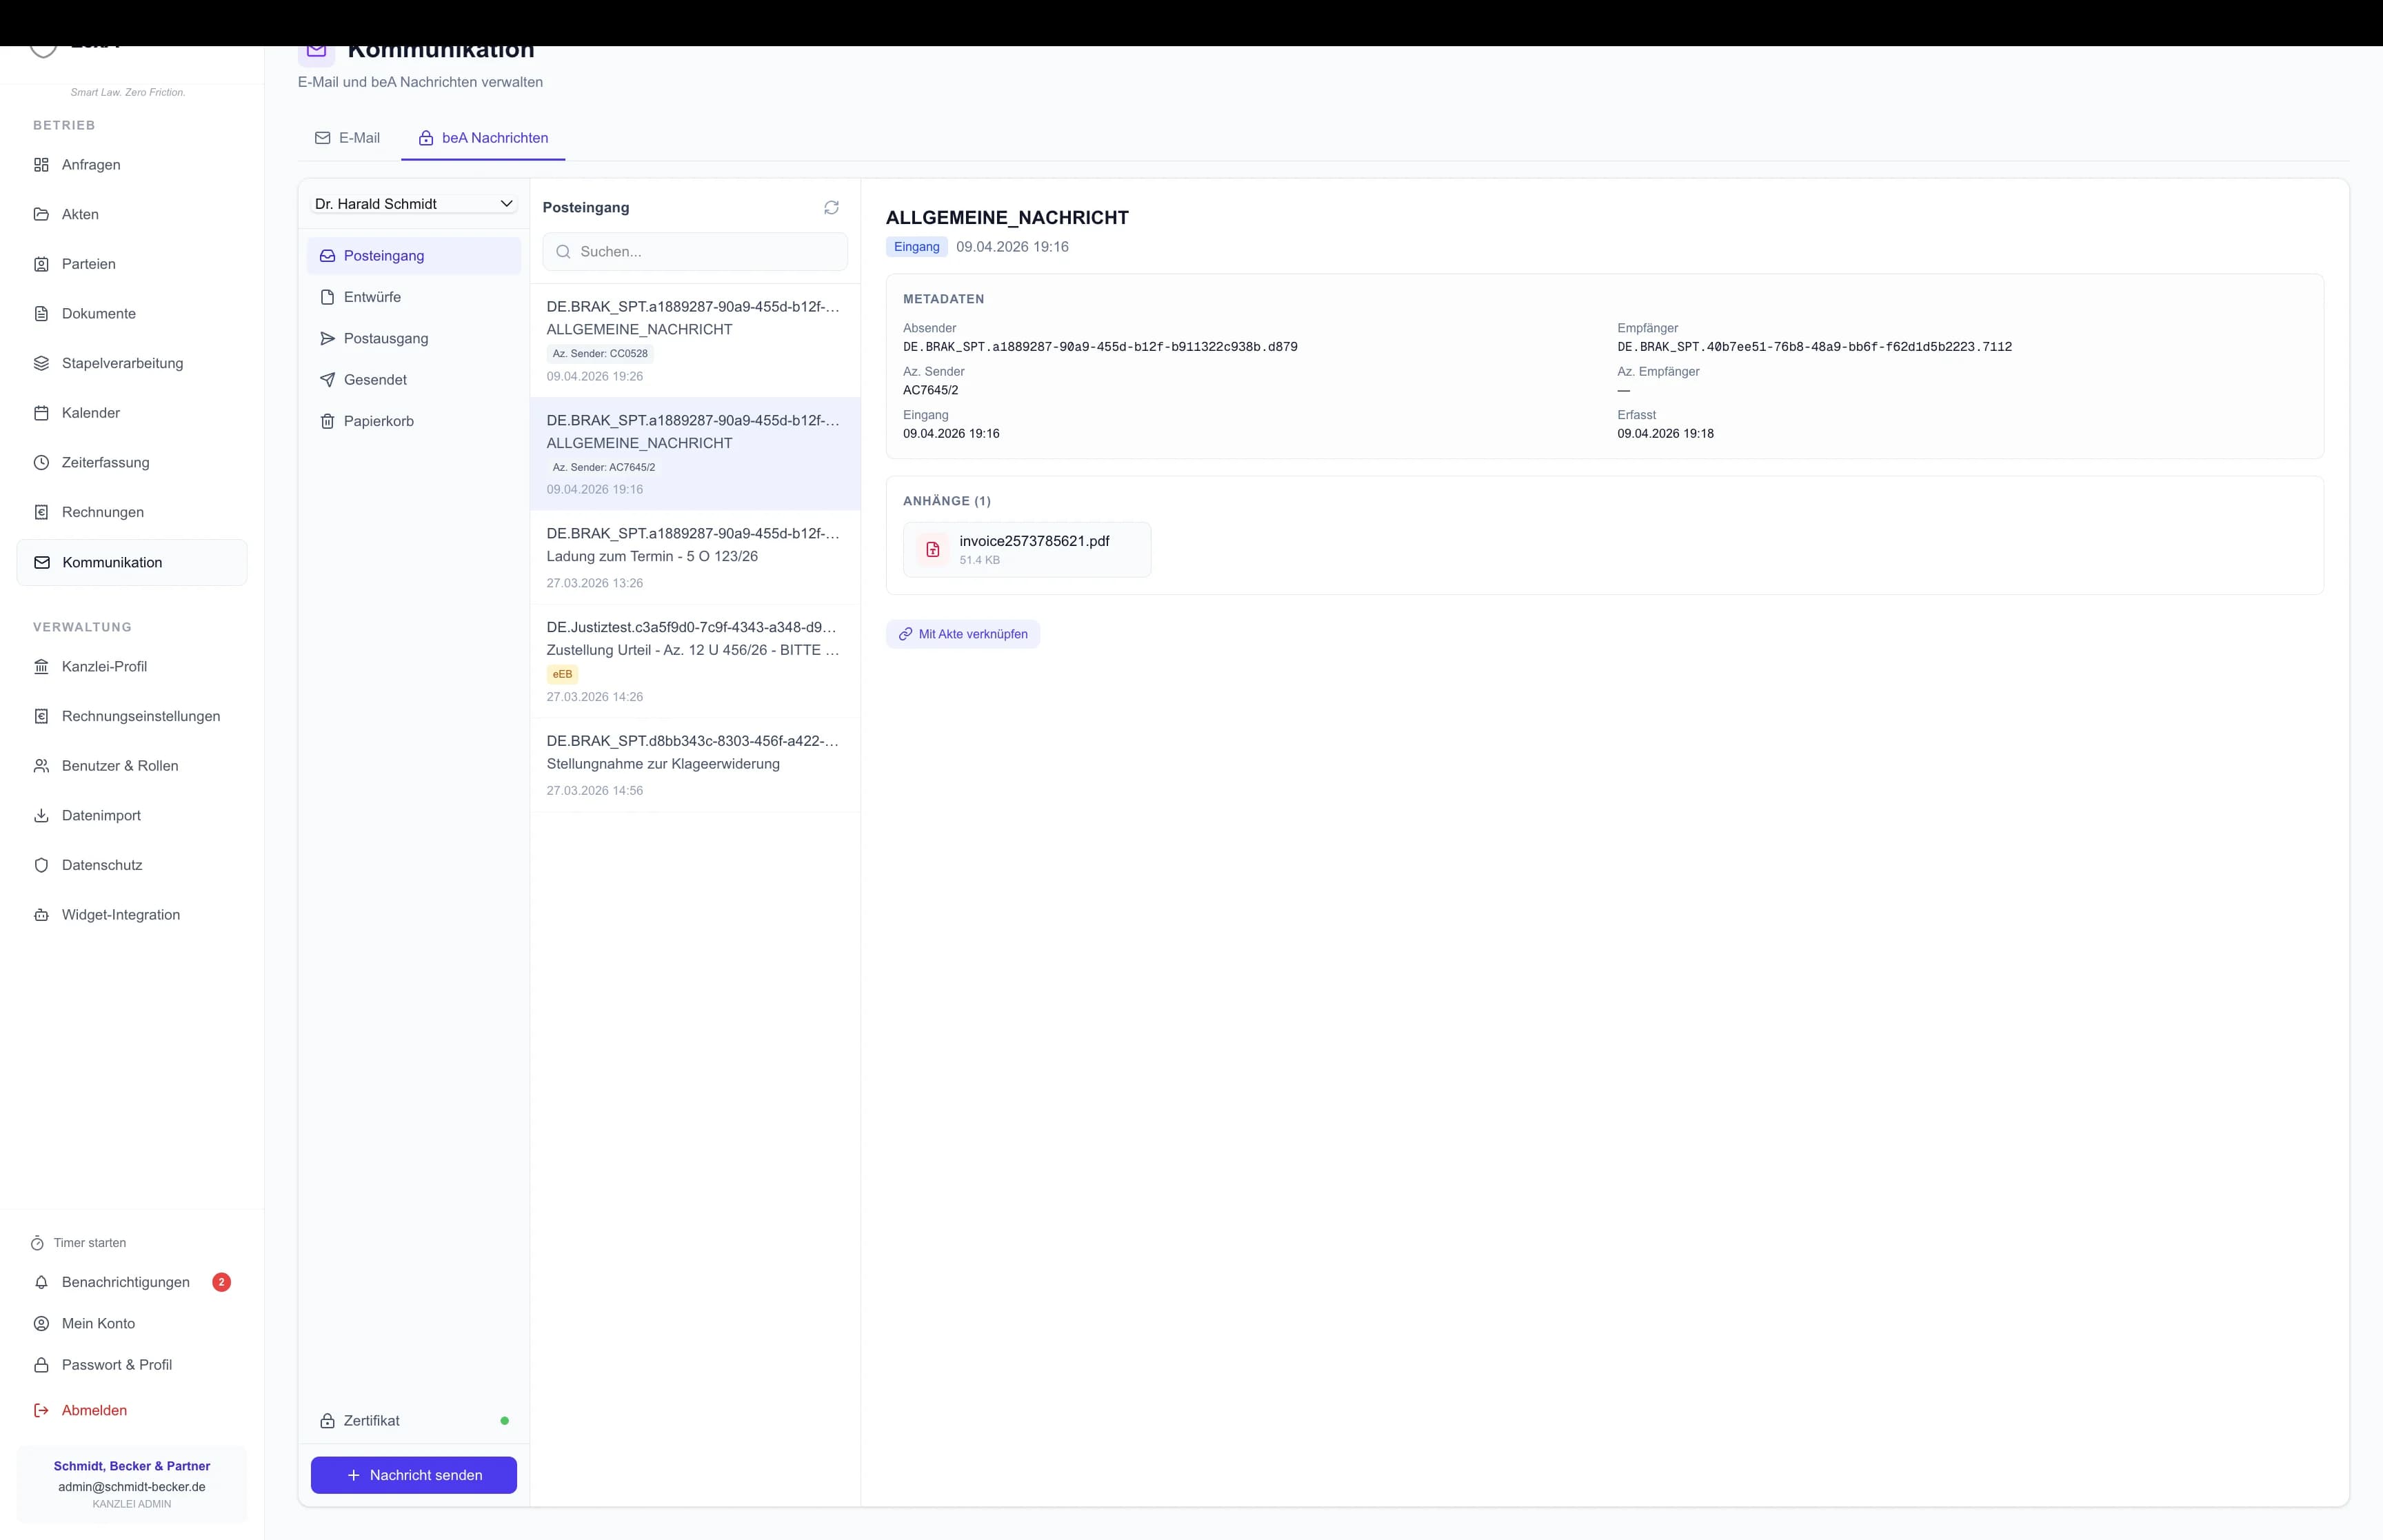
Task: Click the refresh icon beside Posteingang
Action: [x=831, y=207]
